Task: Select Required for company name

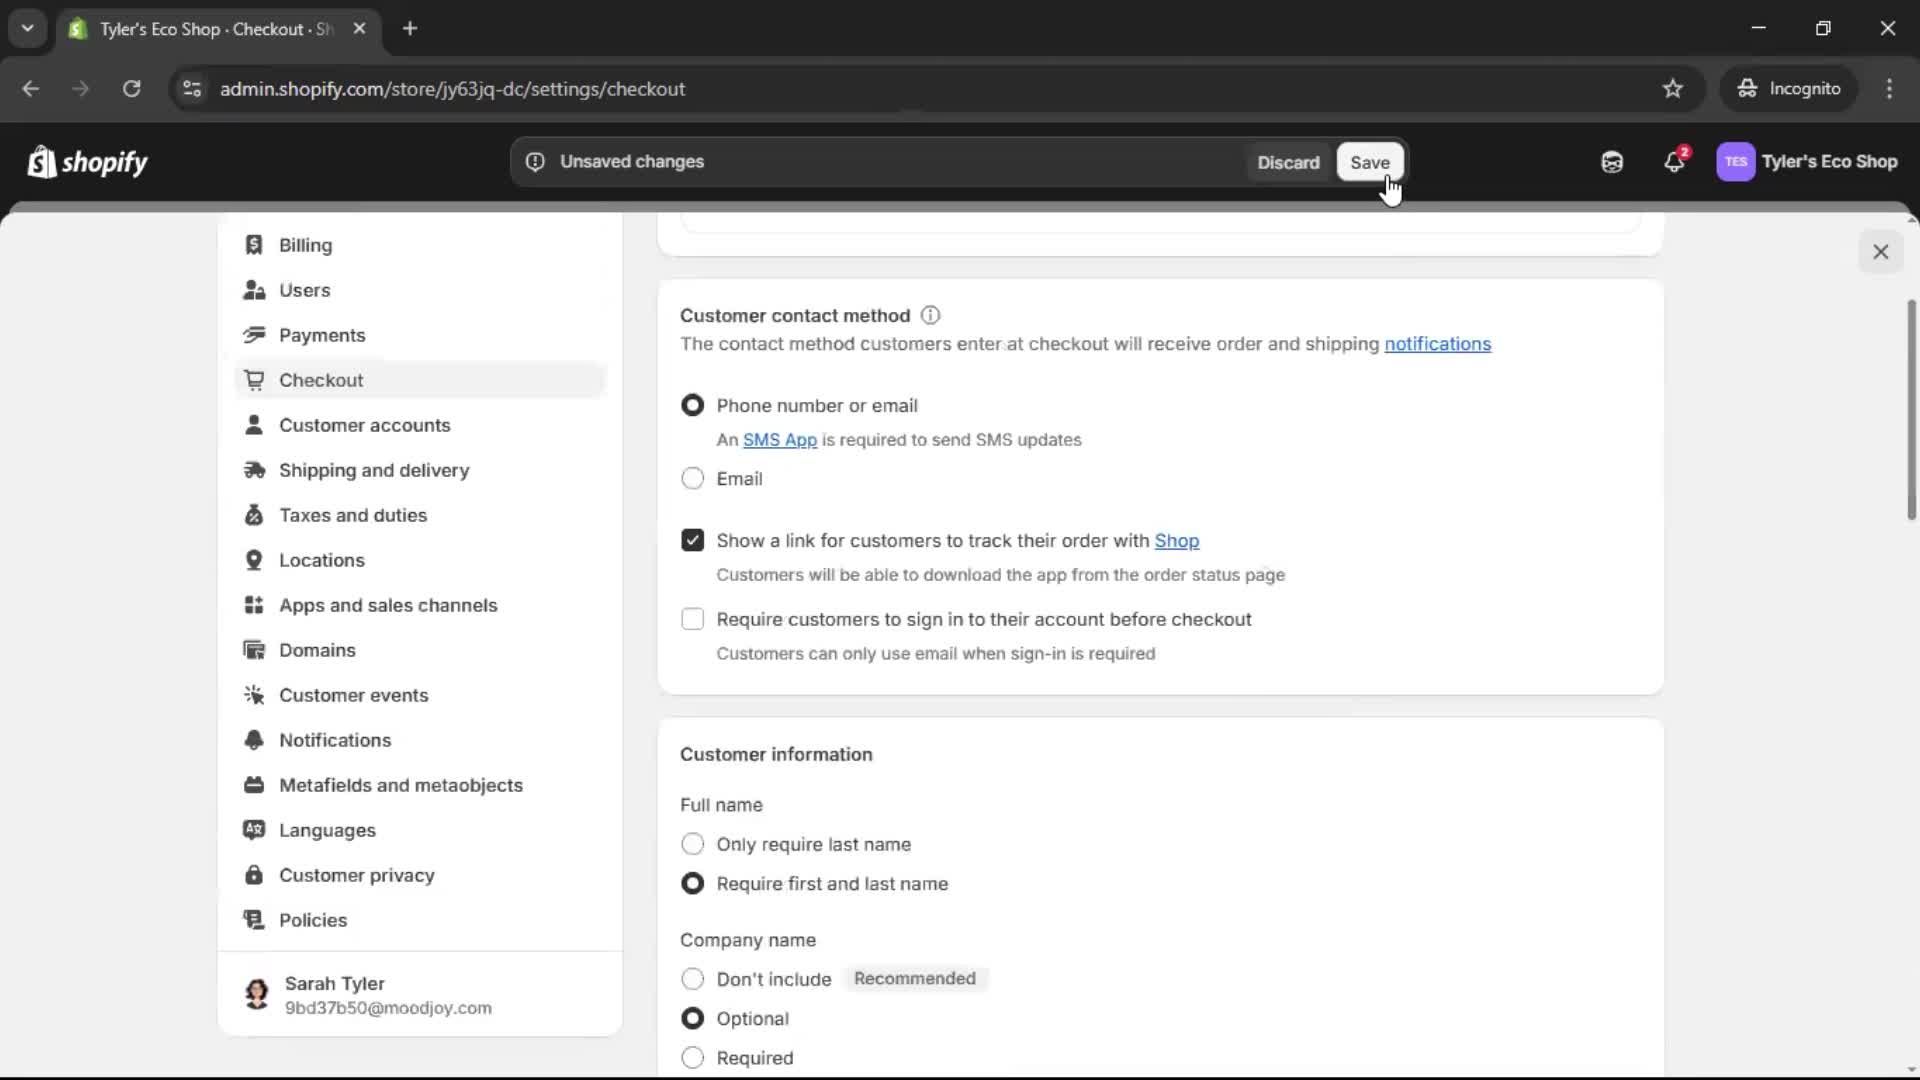Action: (x=693, y=1057)
